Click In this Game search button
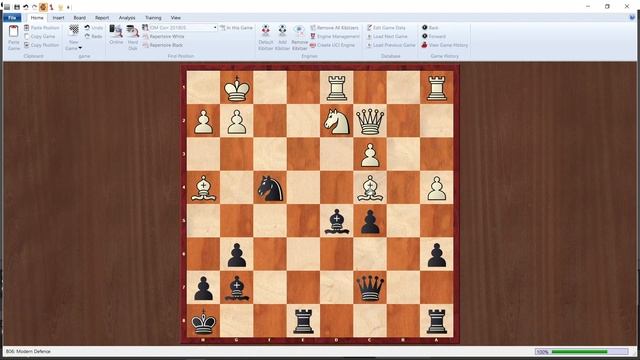The height and width of the screenshot is (360, 640). 236,28
